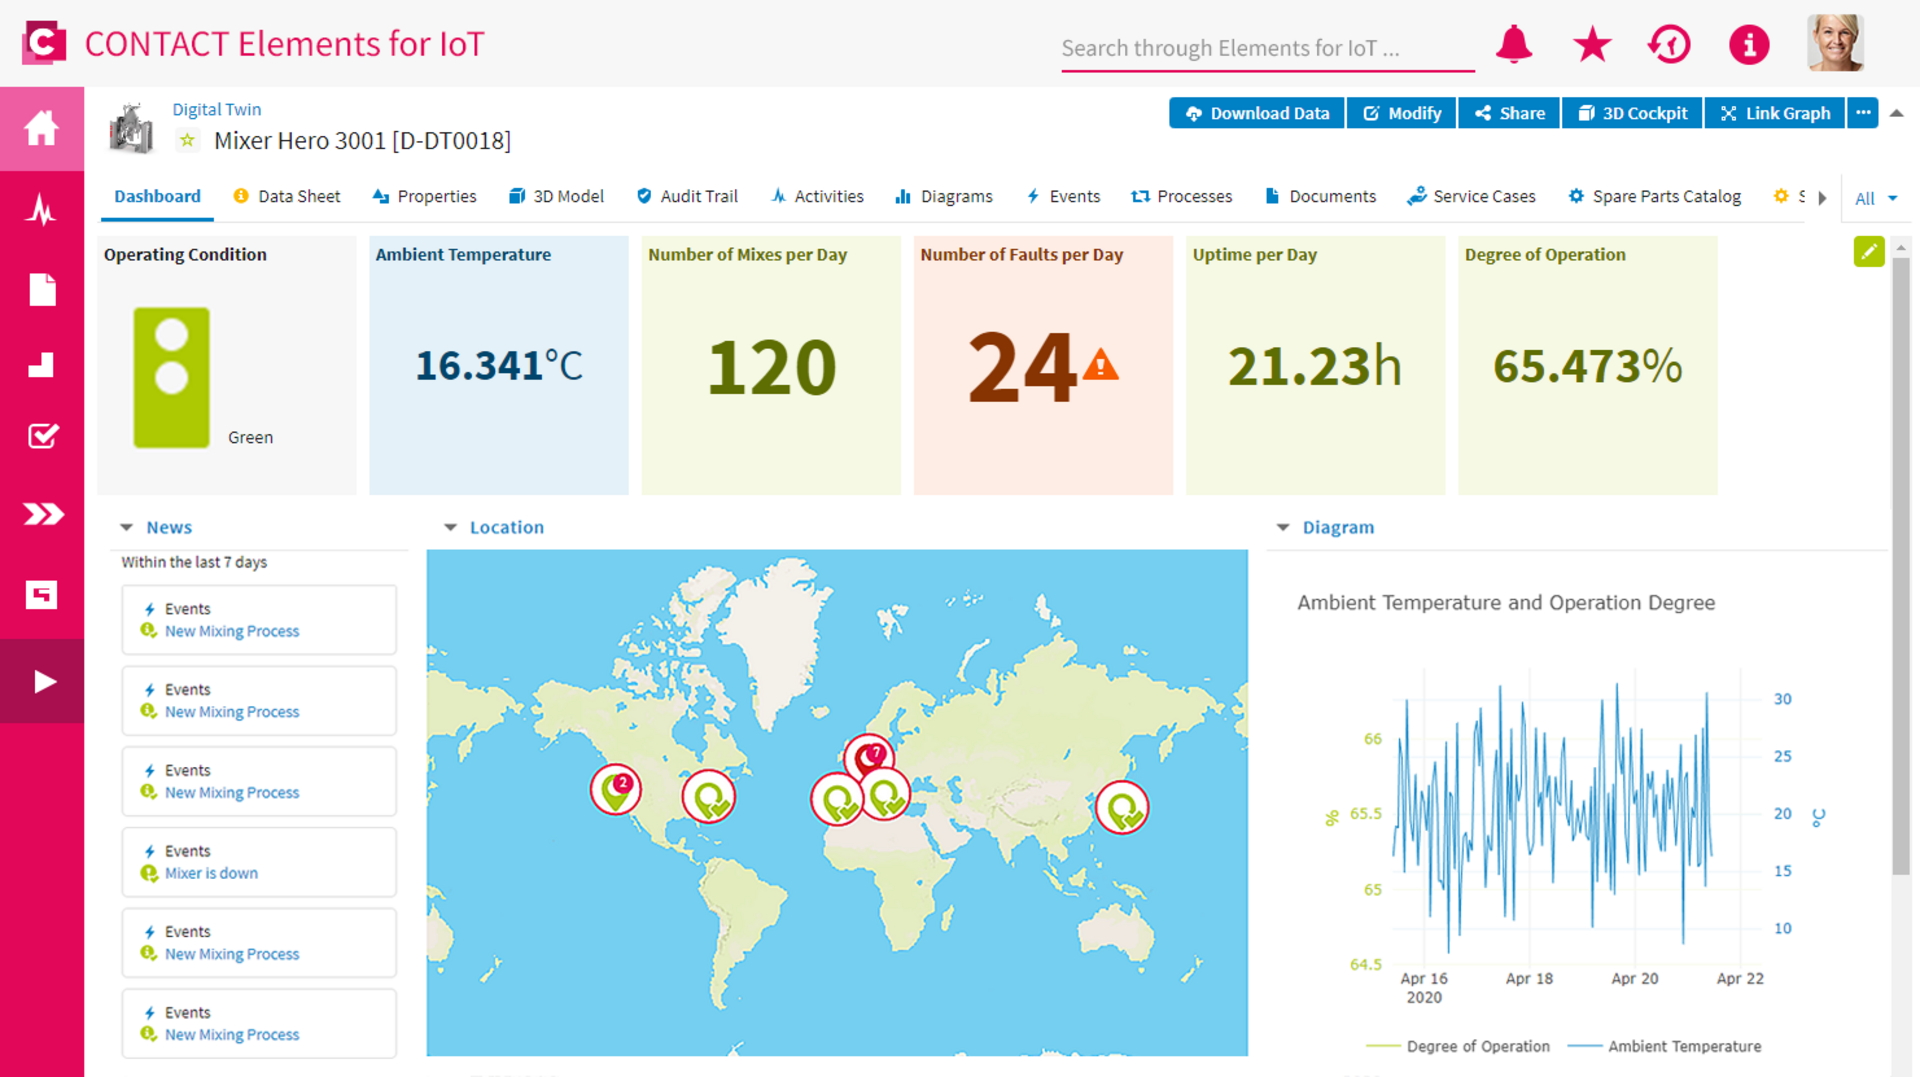1920x1077 pixels.
Task: Open the checkbox tasks sidebar icon
Action: tap(42, 436)
